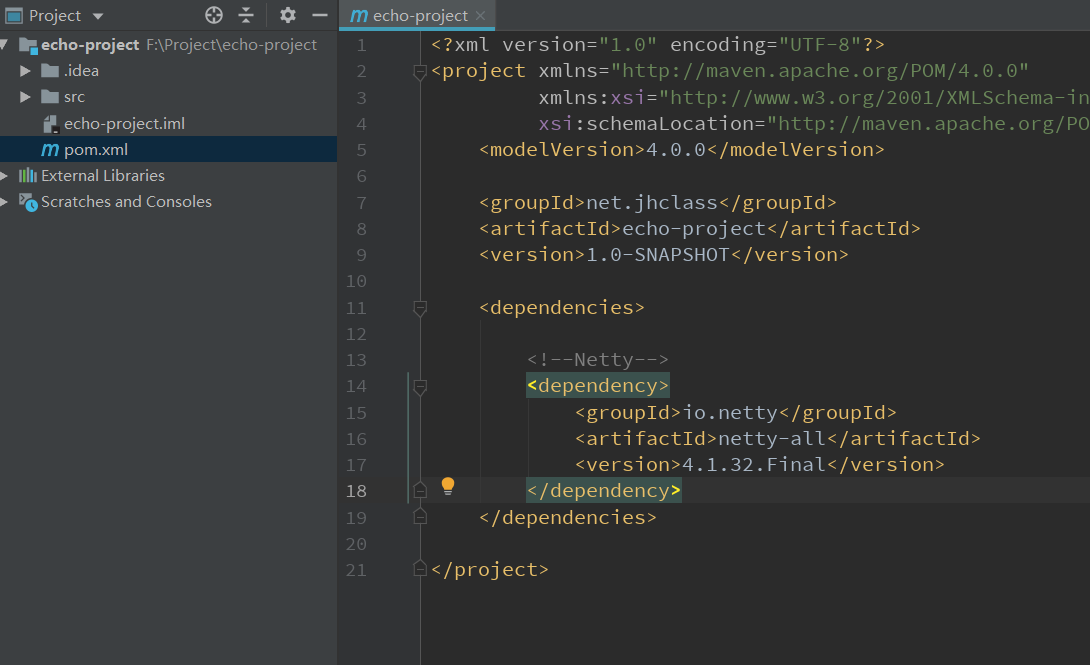Viewport: 1090px width, 665px height.
Task: Select the echo-project editor tab
Action: [x=417, y=15]
